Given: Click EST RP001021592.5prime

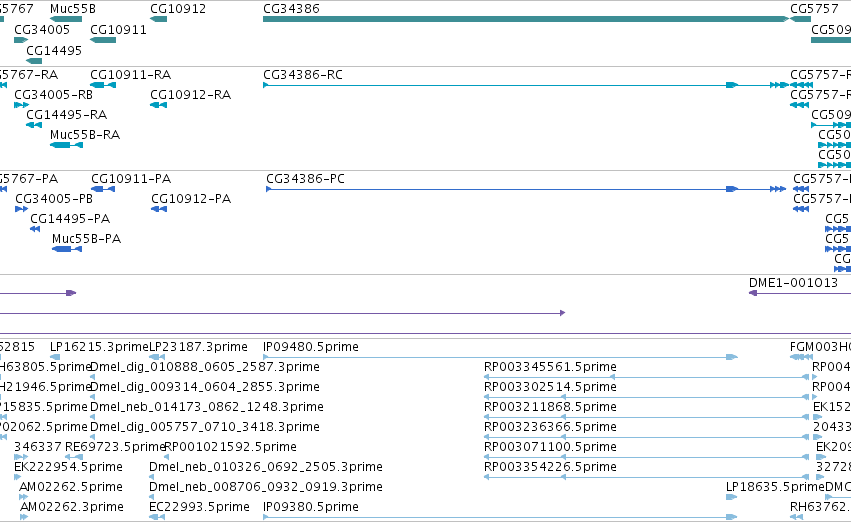Looking at the screenshot, I should [x=230, y=448].
